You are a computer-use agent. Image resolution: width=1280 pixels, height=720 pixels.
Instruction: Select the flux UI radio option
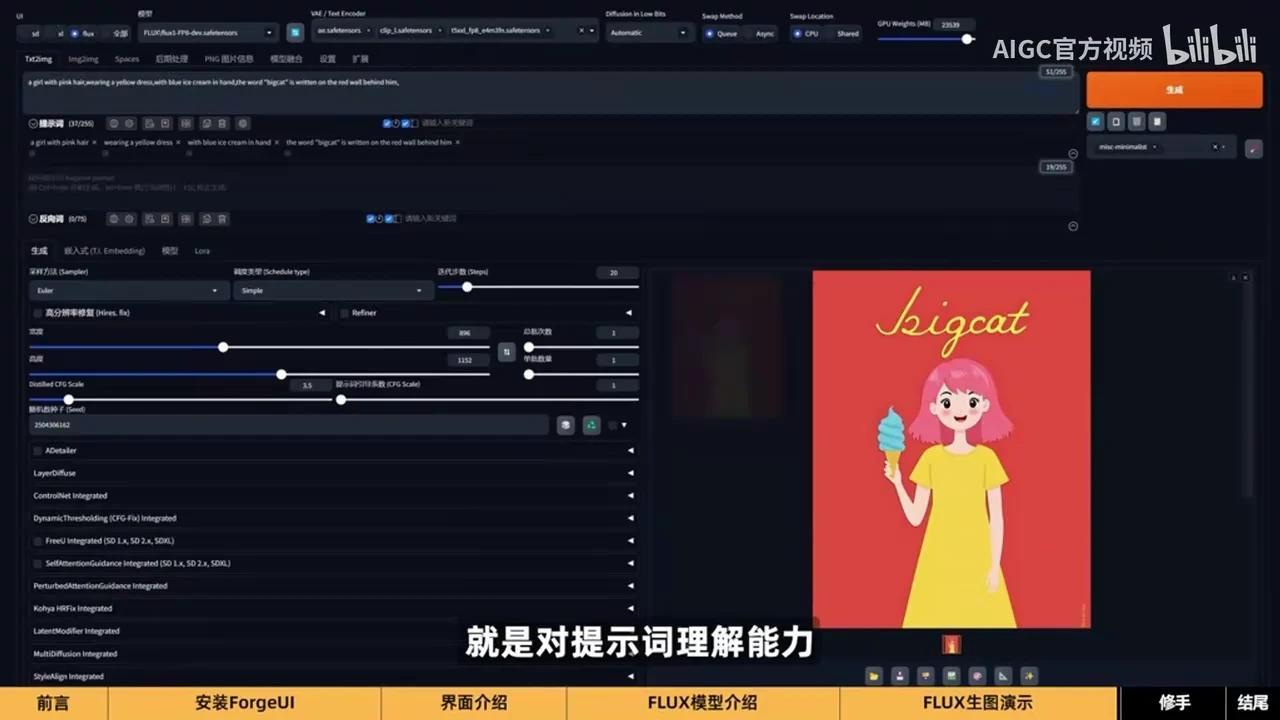tap(83, 33)
